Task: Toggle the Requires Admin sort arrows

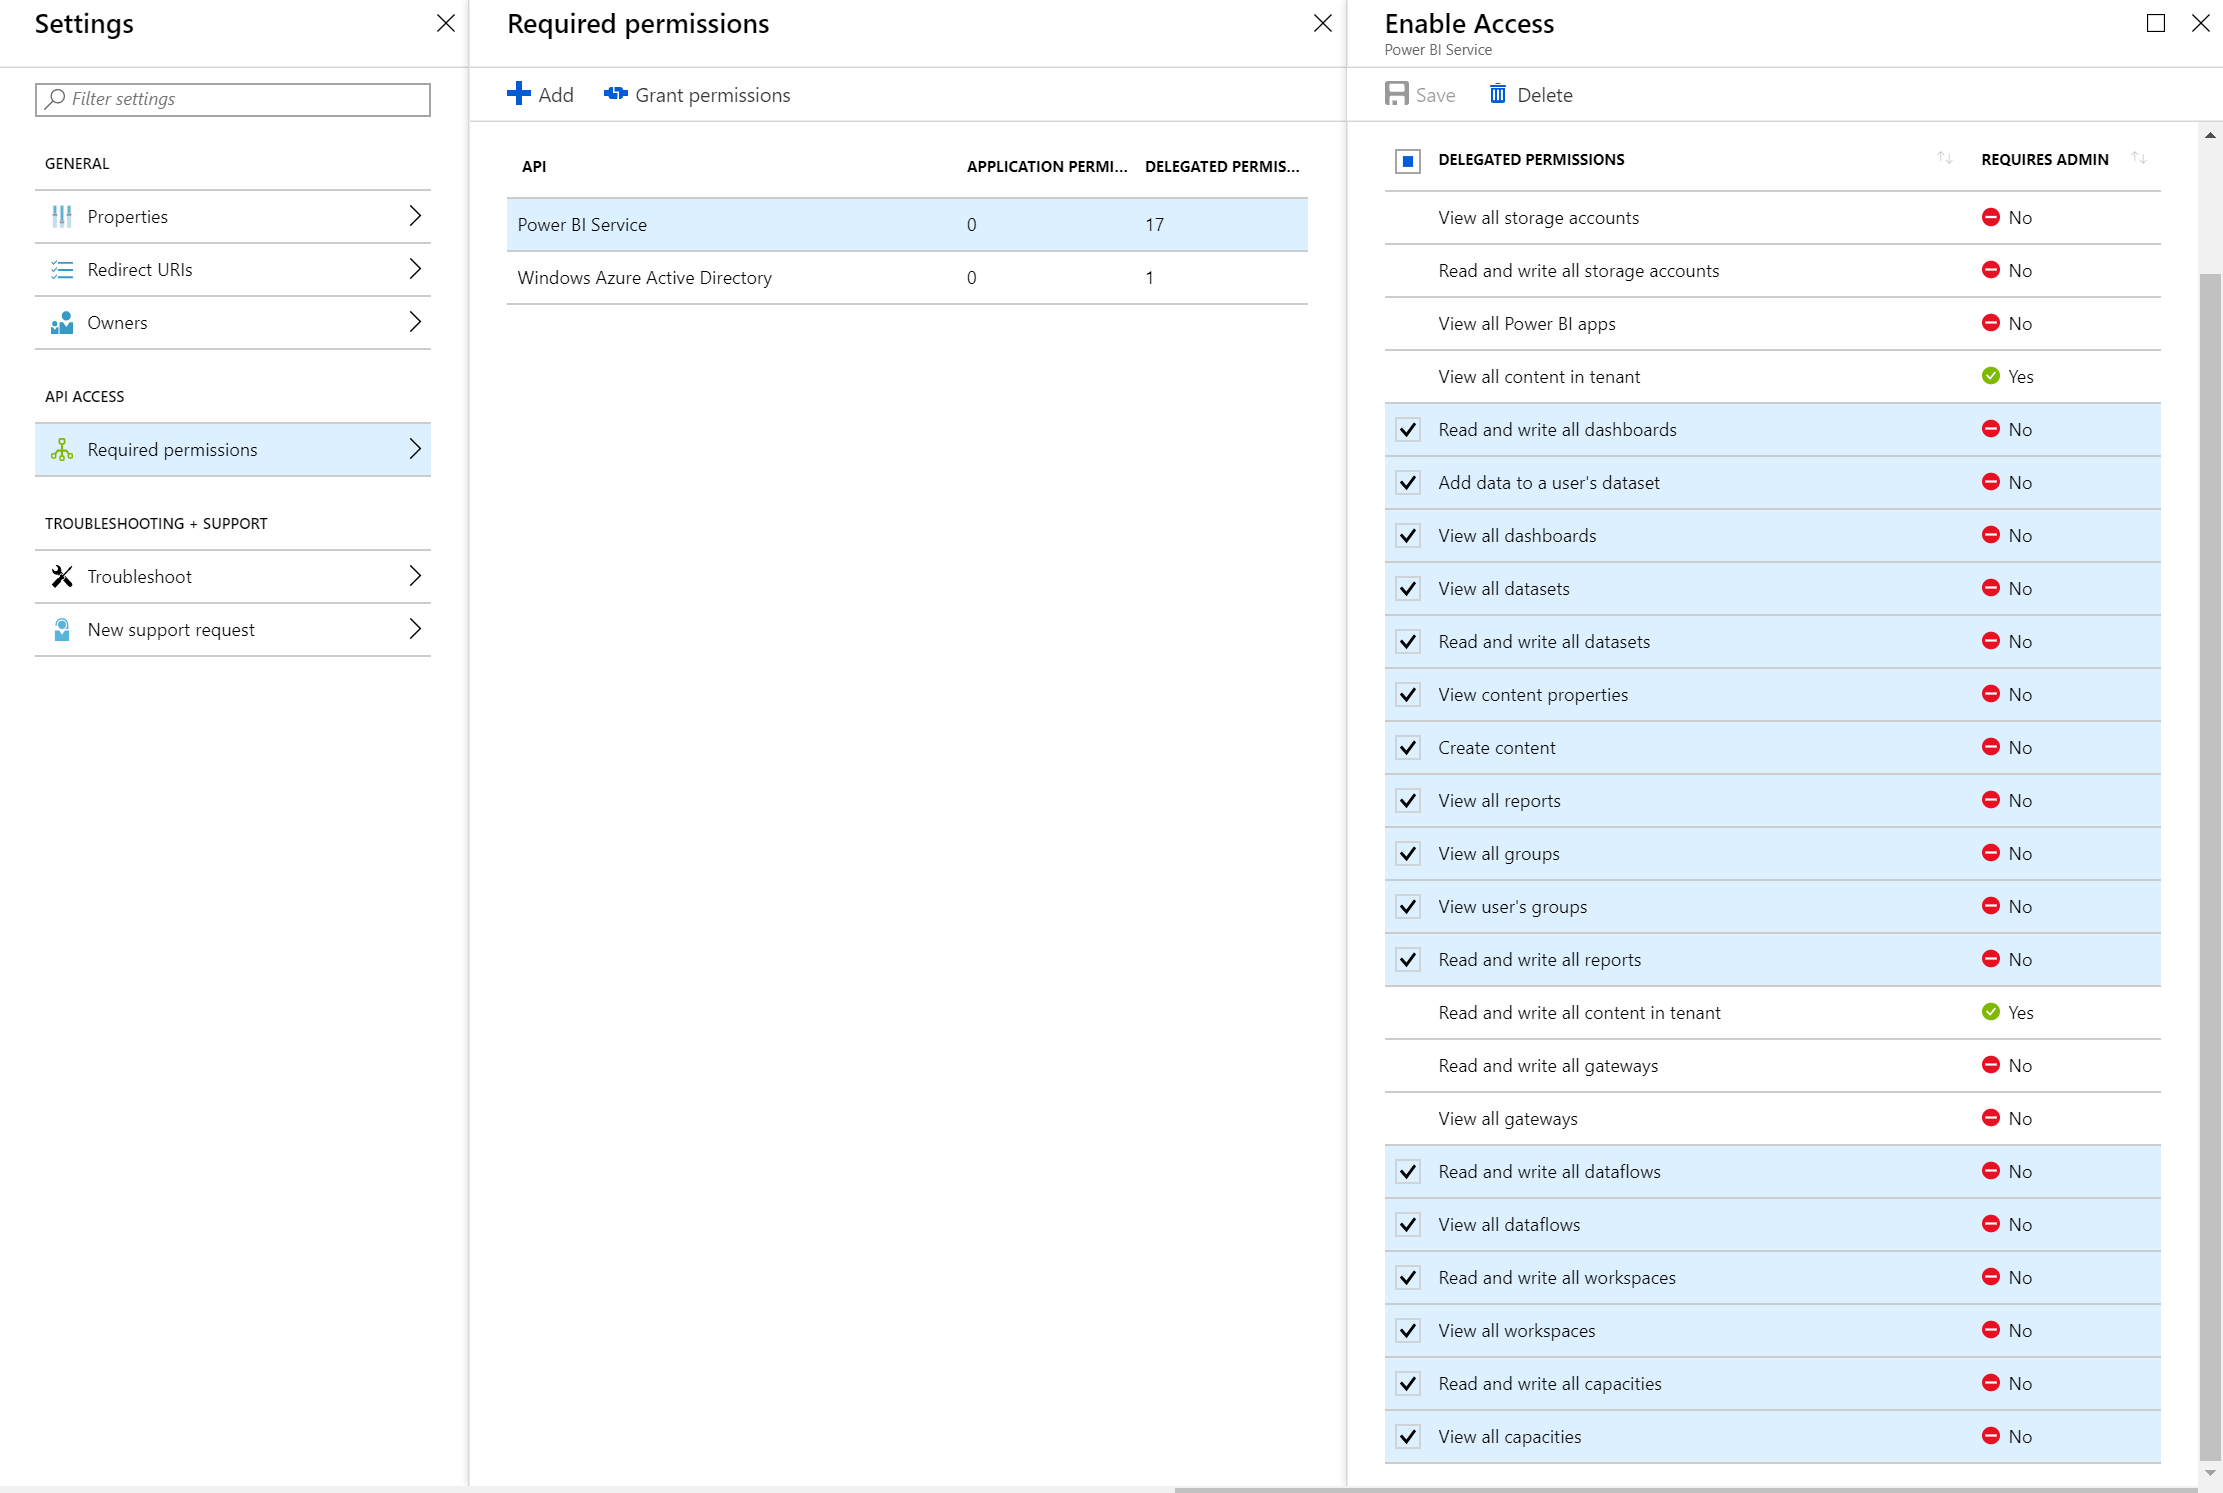Action: click(2140, 158)
